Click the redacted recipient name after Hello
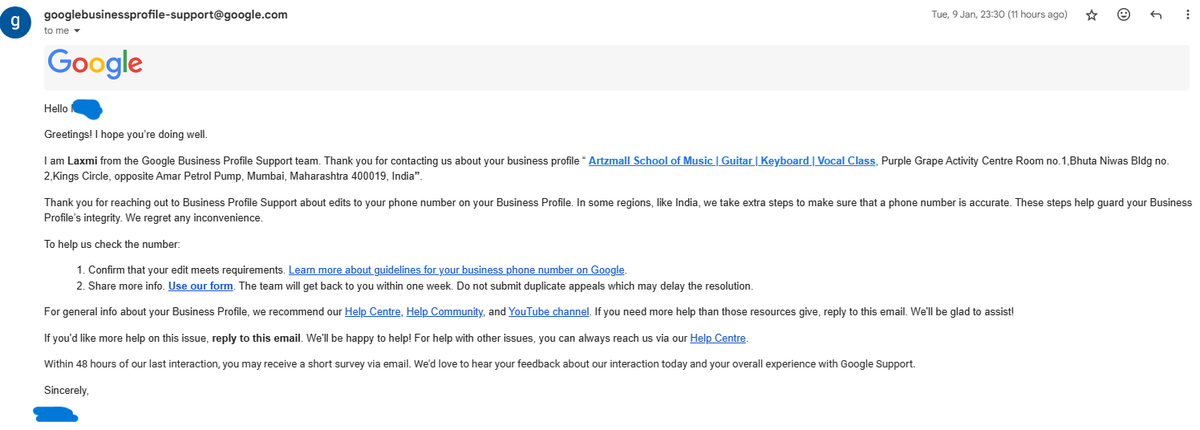1200x430 pixels. [88, 109]
